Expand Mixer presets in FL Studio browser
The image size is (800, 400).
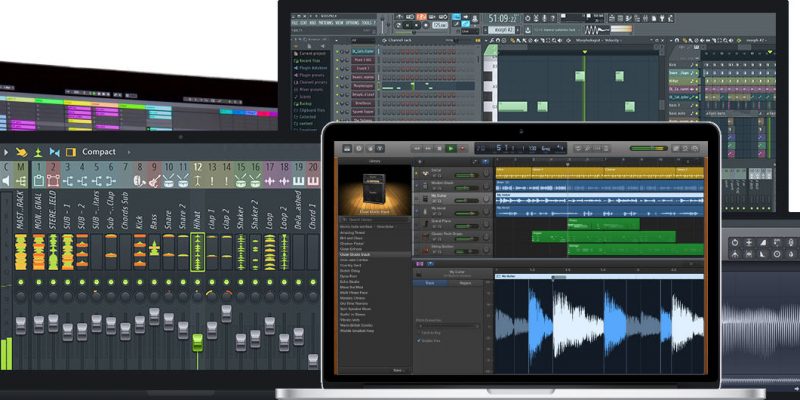coord(308,90)
